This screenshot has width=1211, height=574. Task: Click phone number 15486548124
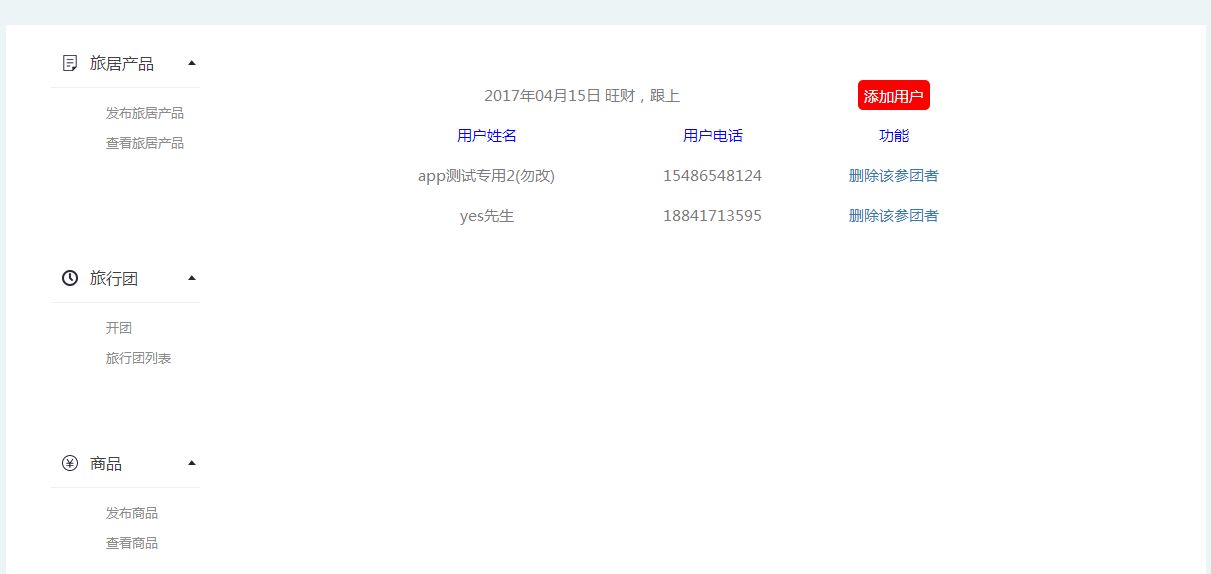(x=712, y=176)
